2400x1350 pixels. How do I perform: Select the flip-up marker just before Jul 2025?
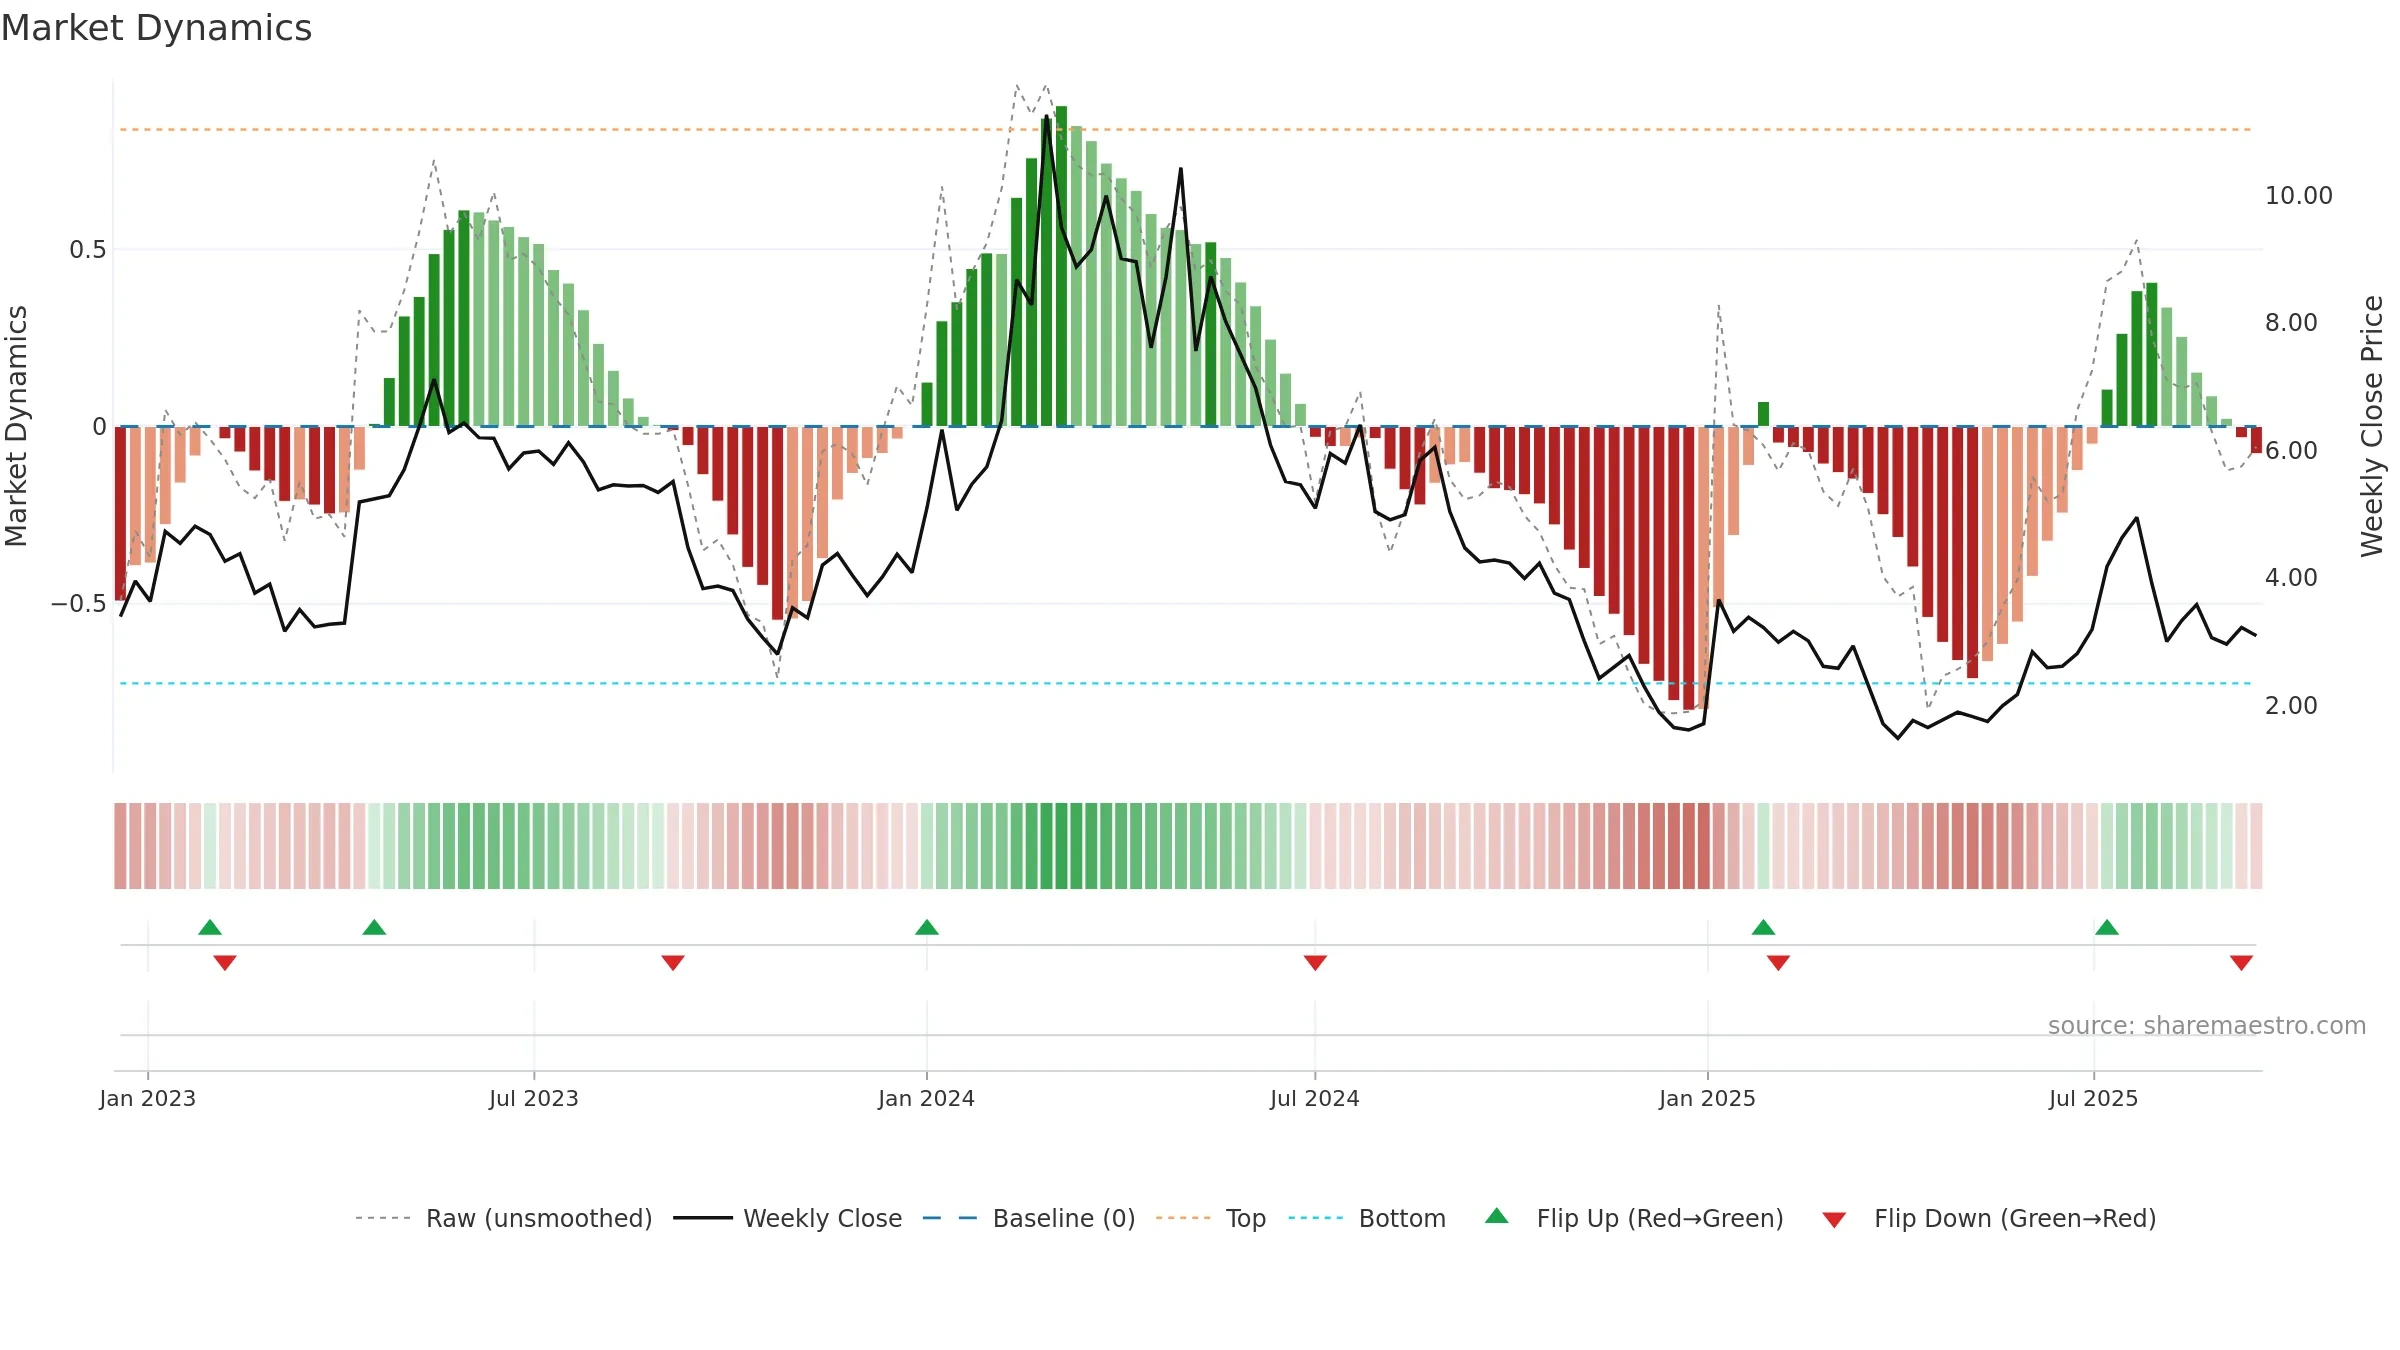point(2107,927)
